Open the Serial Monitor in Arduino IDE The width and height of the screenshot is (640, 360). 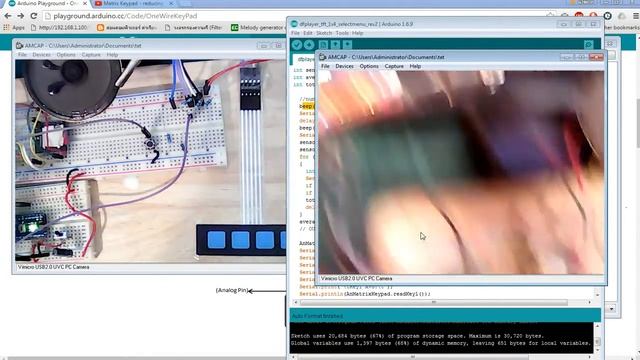click(589, 45)
